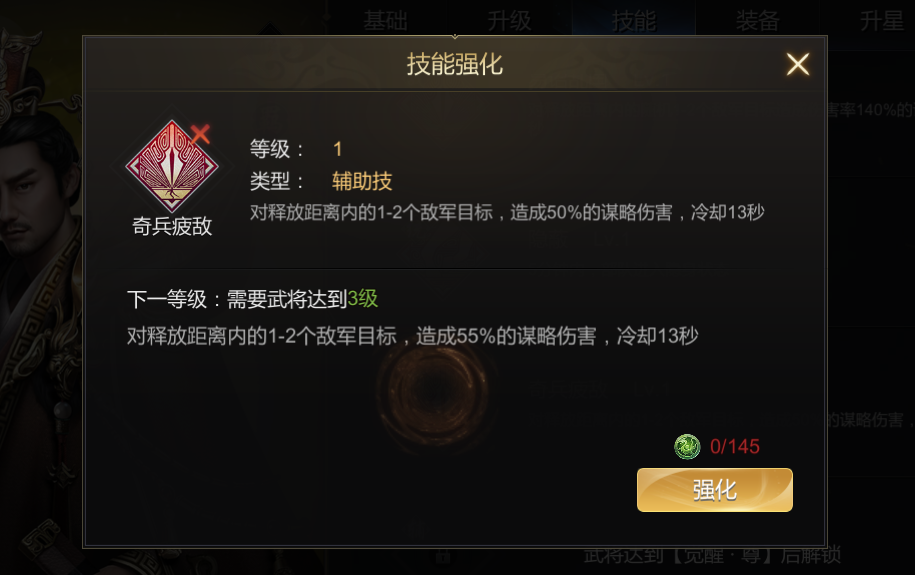Open the 技能 tab

(634, 20)
